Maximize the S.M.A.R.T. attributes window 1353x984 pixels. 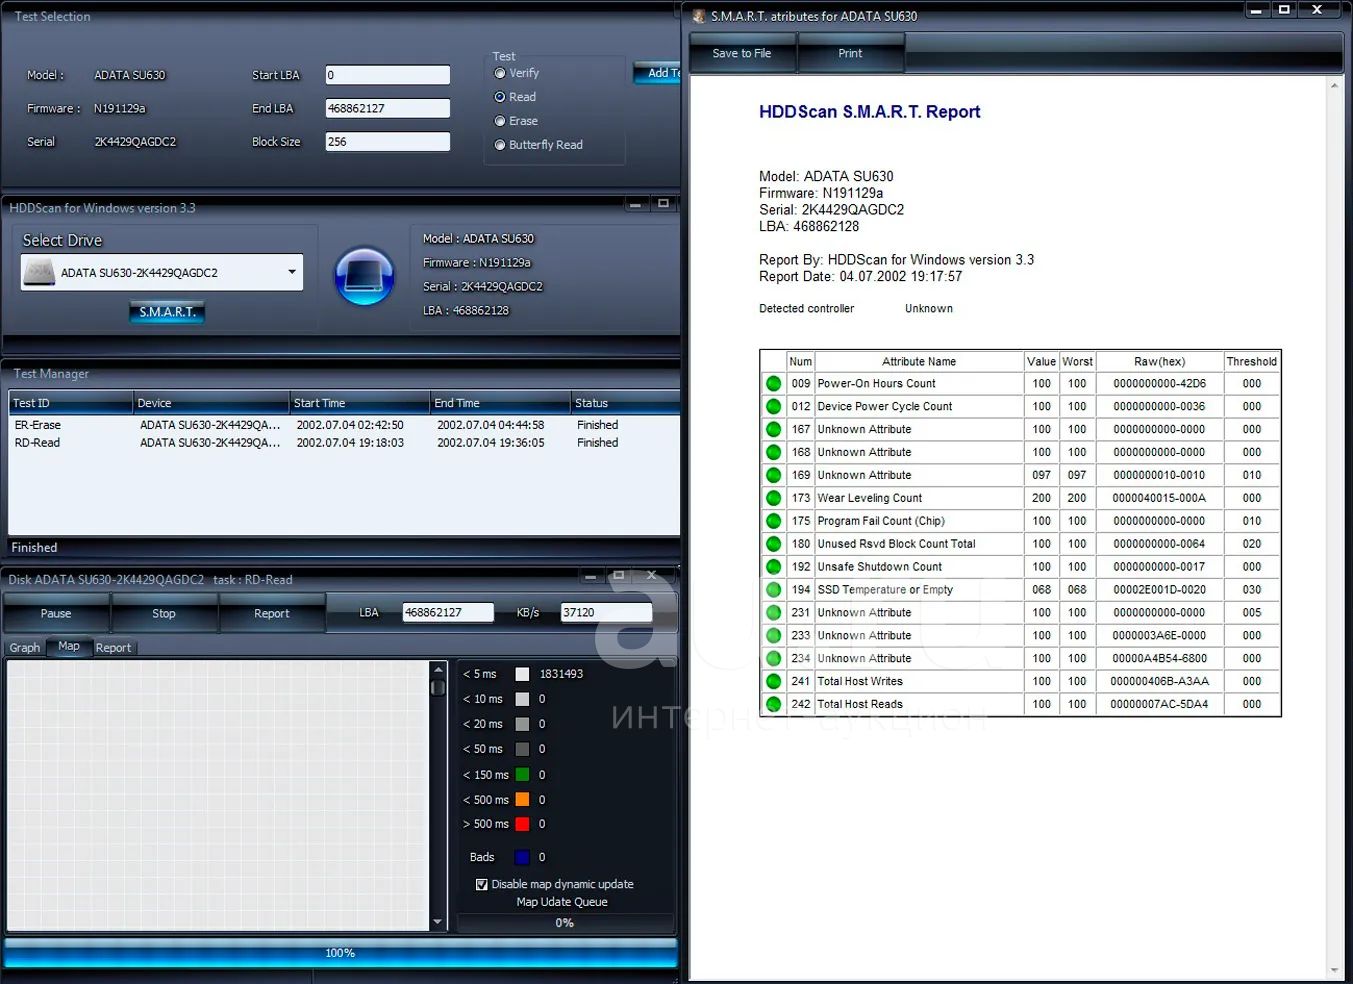(1285, 10)
